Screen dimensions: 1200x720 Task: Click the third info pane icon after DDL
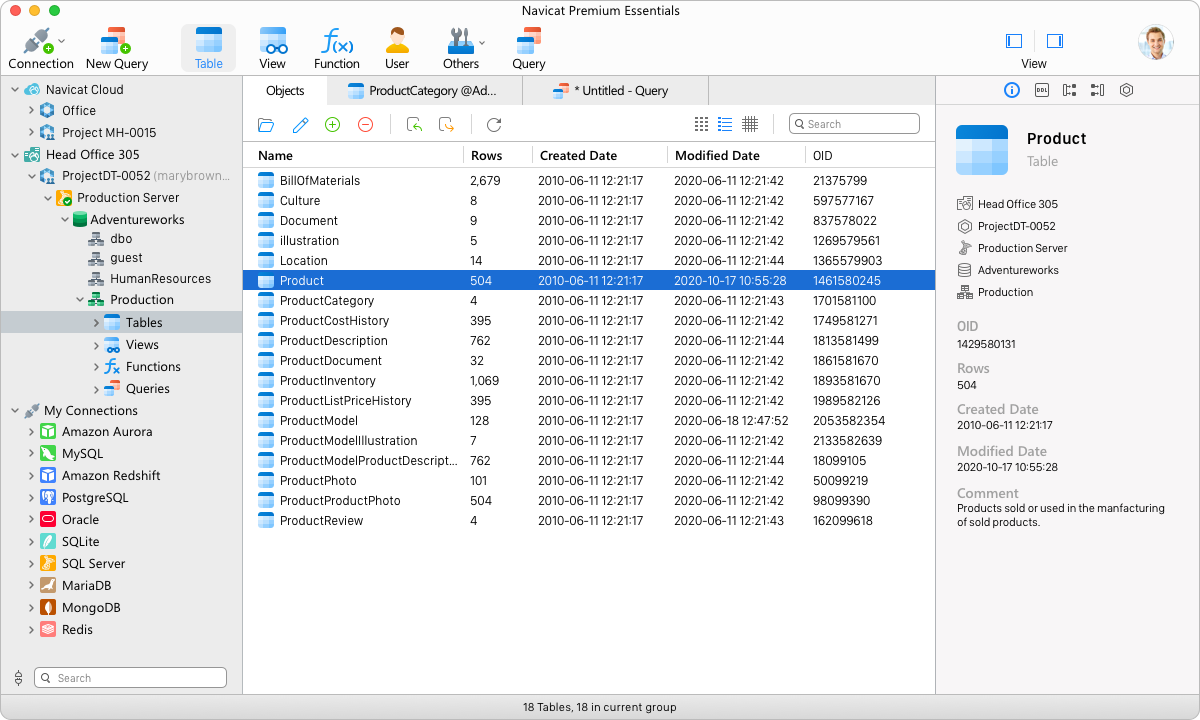click(1070, 90)
